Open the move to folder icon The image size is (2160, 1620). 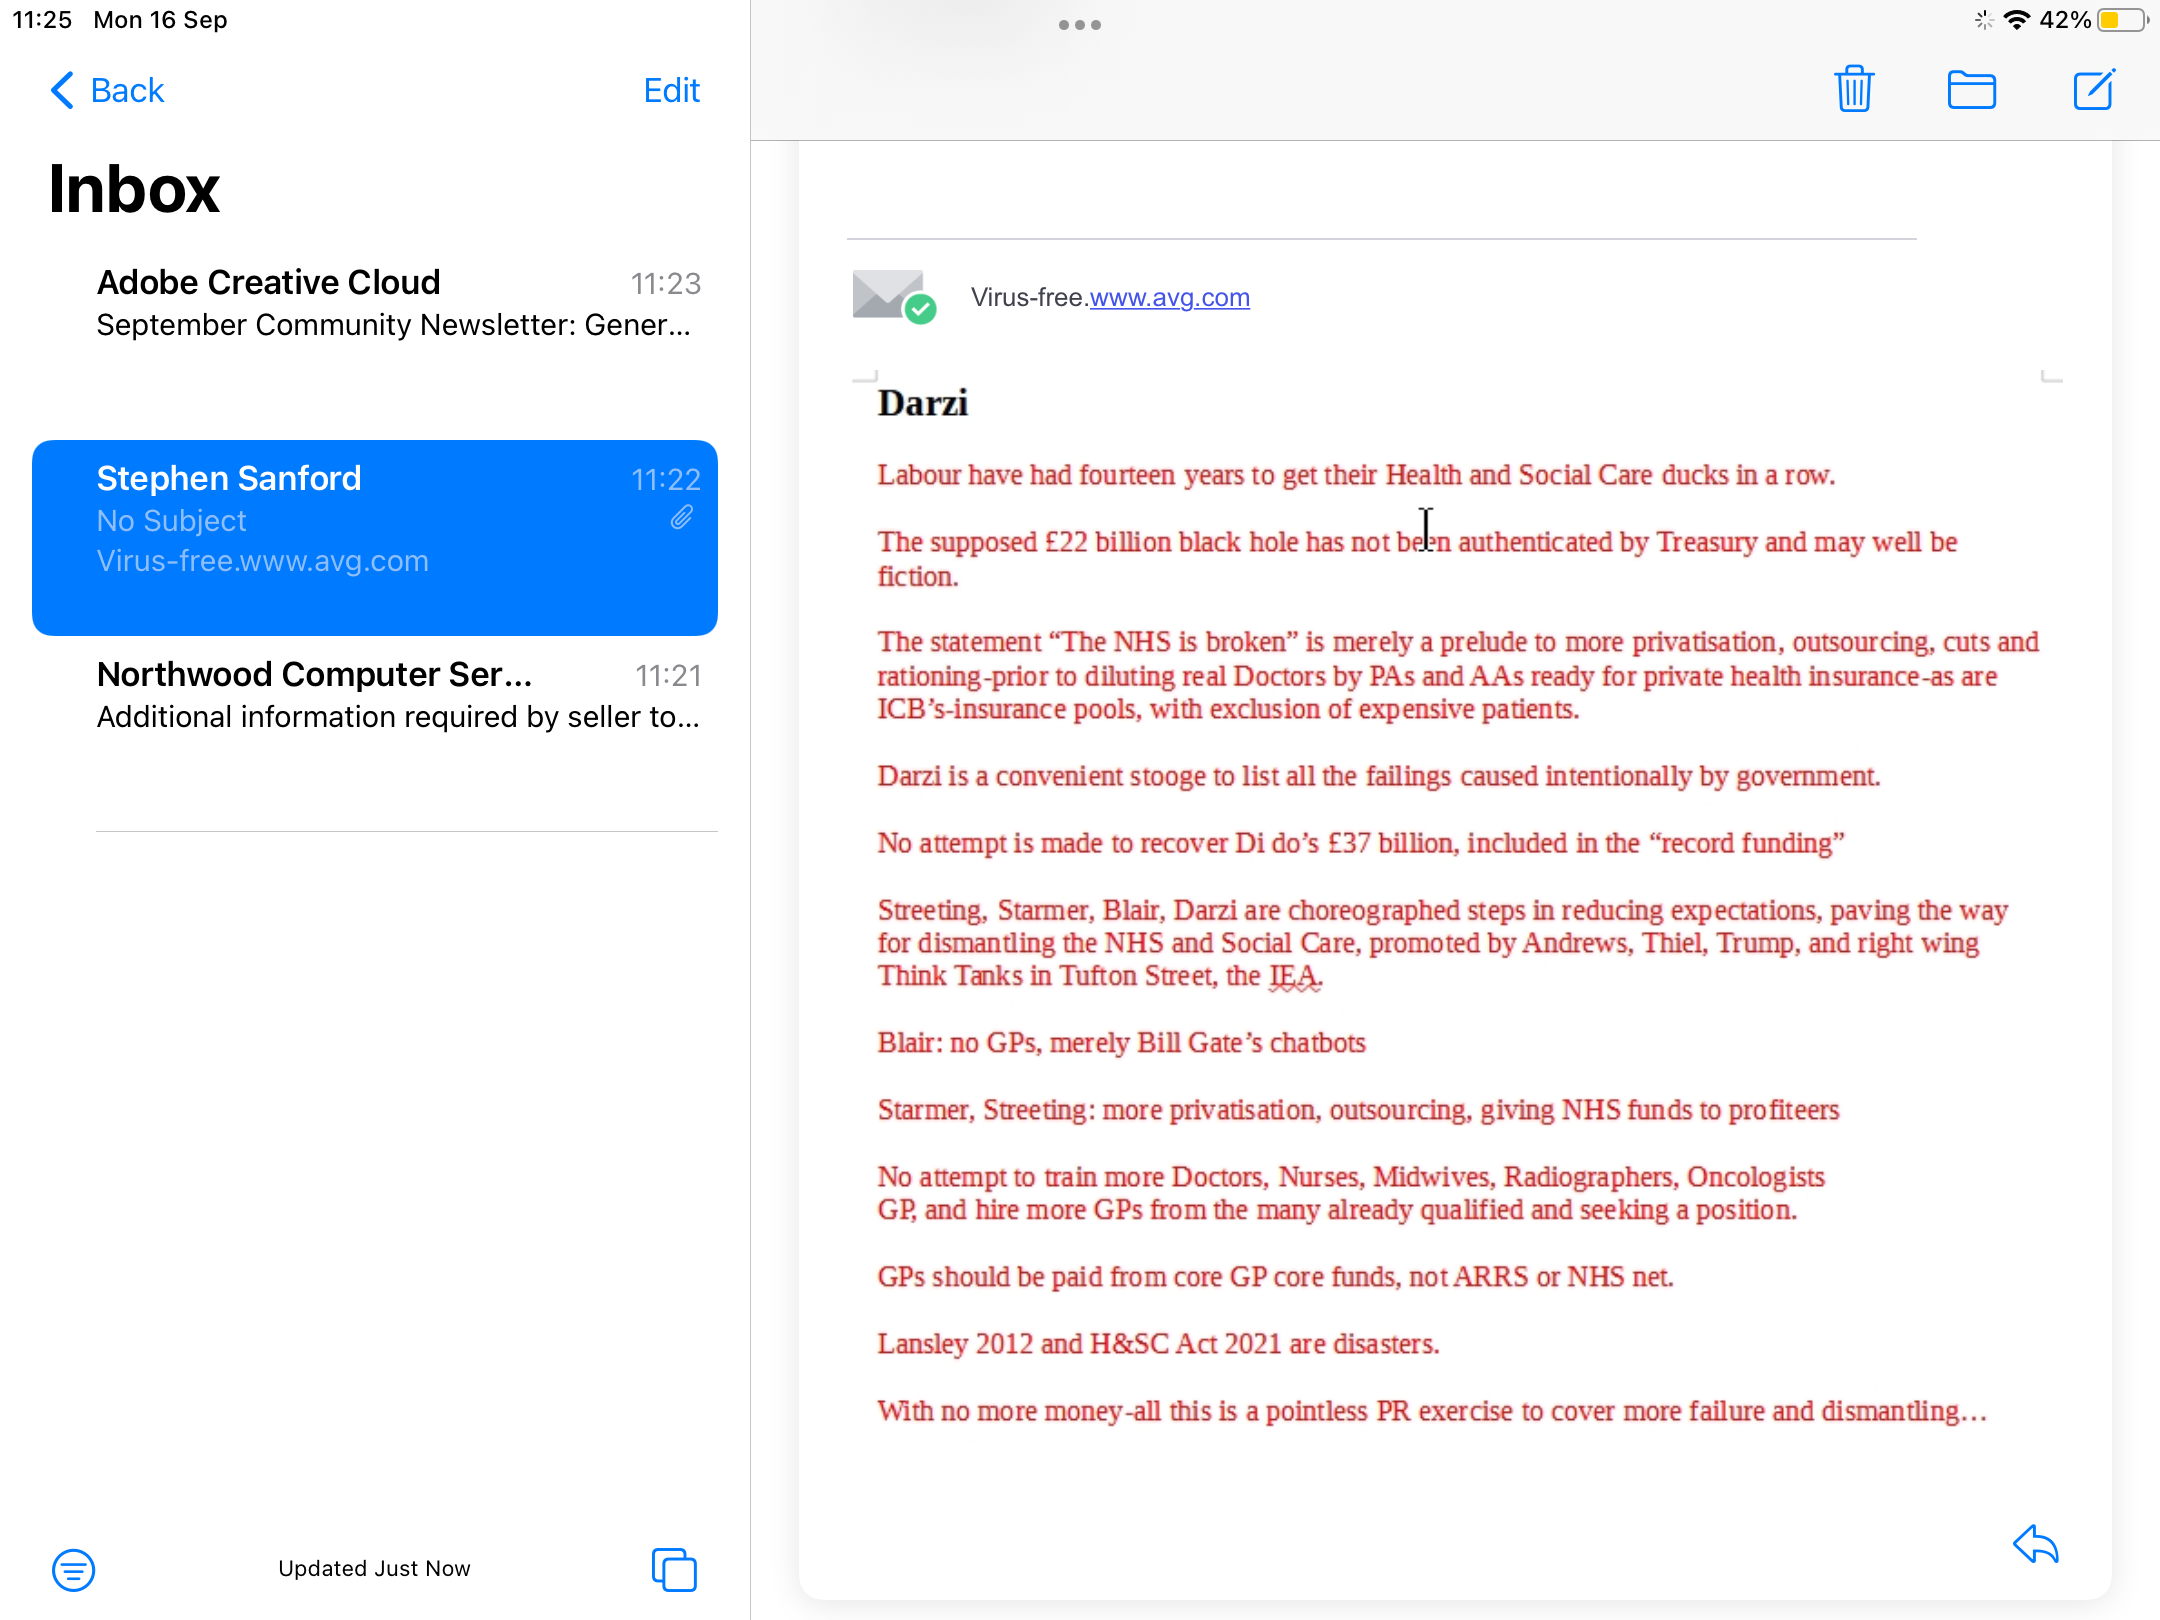pyautogui.click(x=1971, y=90)
